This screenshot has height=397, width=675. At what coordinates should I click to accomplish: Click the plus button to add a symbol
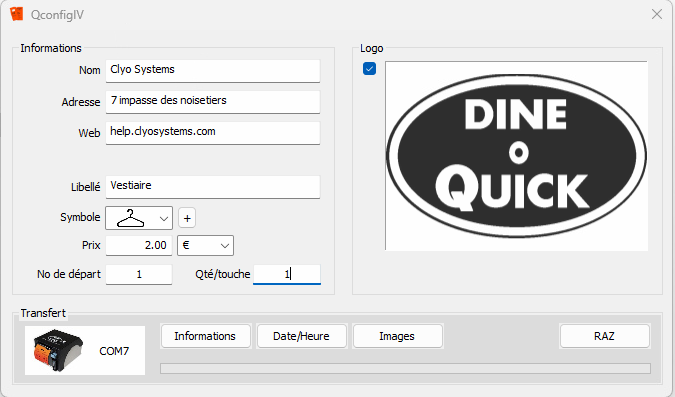[x=187, y=218]
